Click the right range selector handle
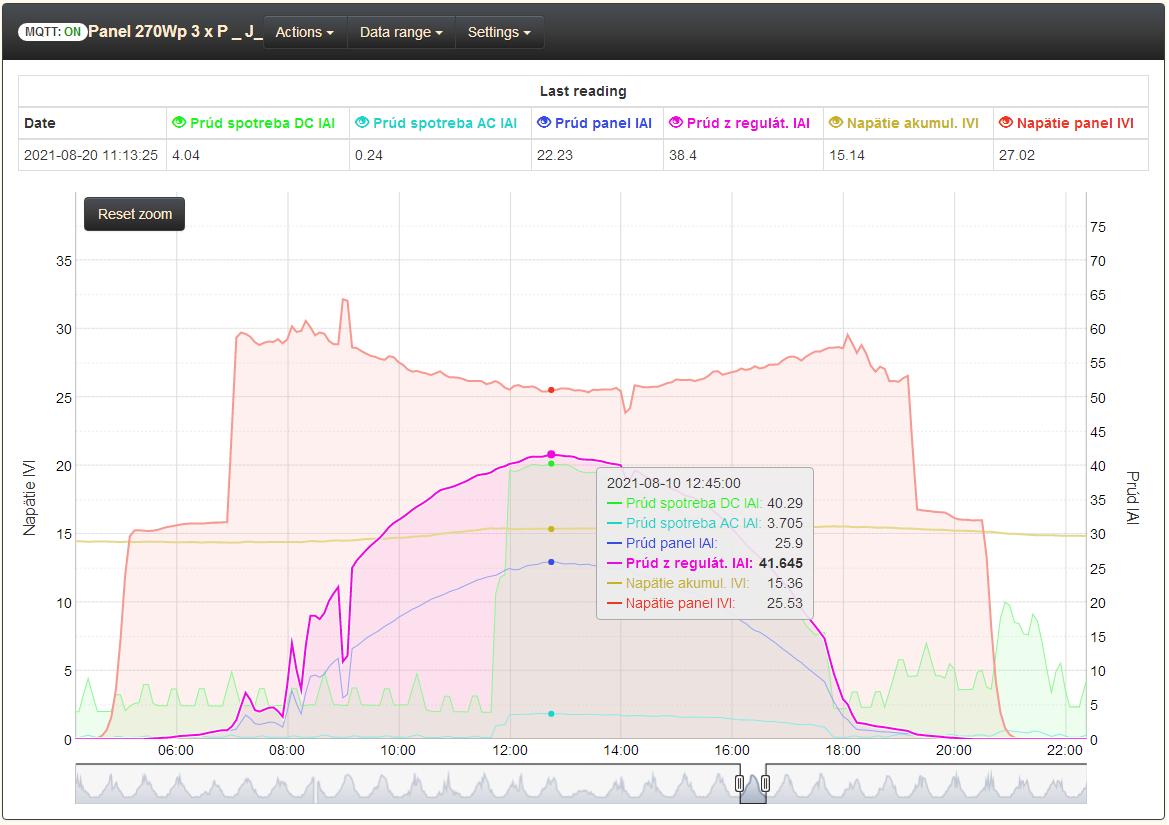Image resolution: width=1169 pixels, height=825 pixels. click(x=765, y=783)
